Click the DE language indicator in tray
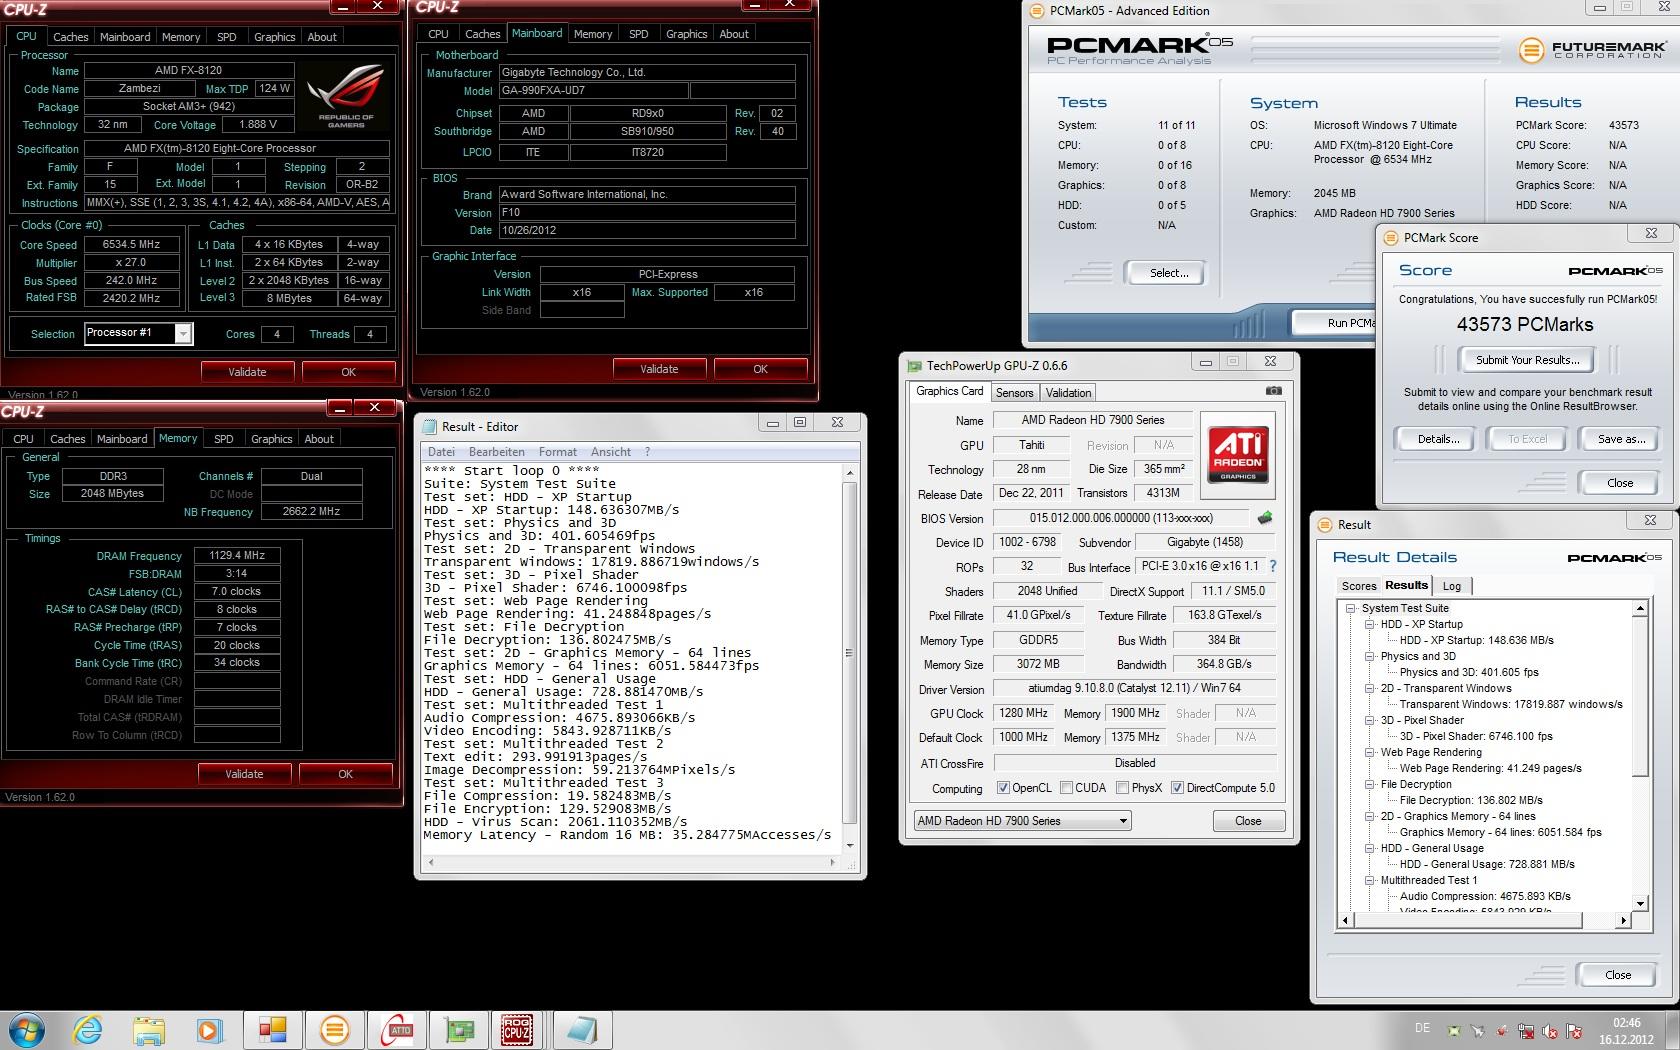The height and width of the screenshot is (1050, 1680). click(x=1422, y=1029)
